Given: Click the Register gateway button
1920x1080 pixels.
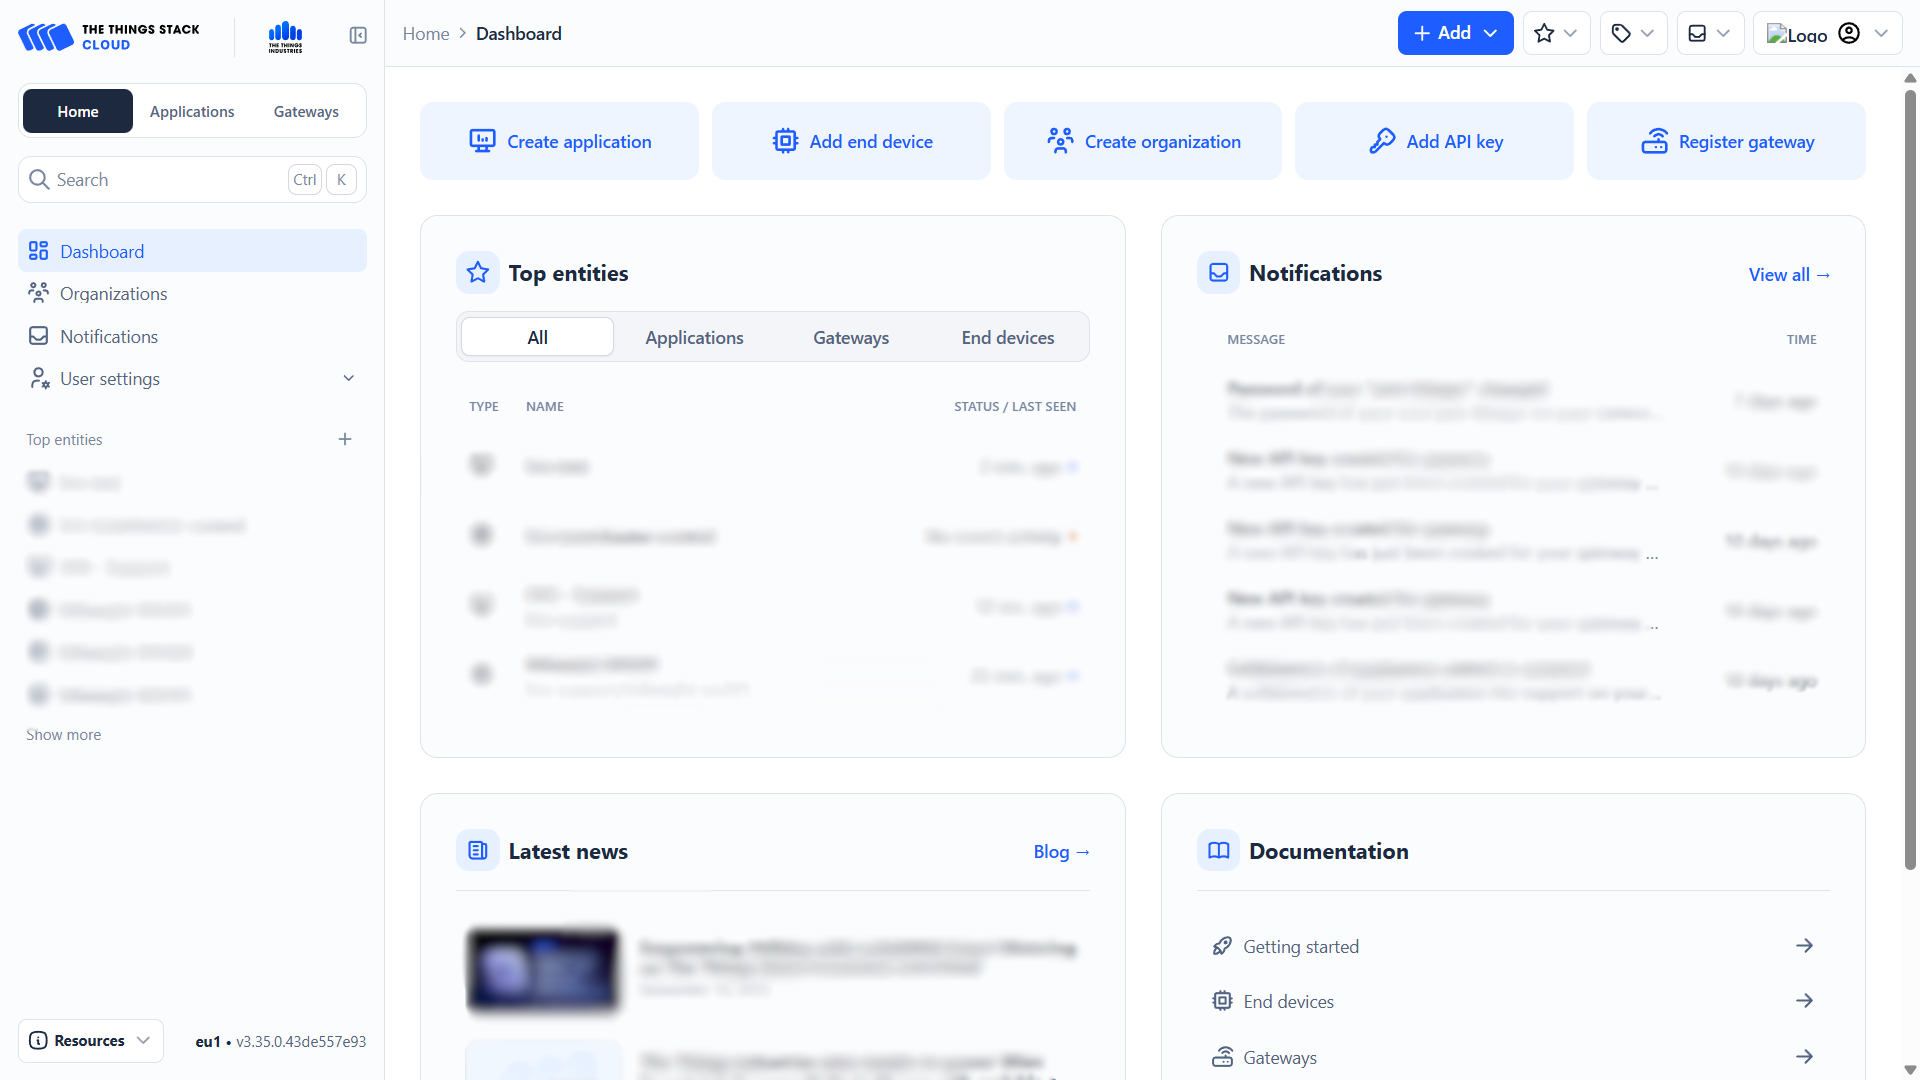Looking at the screenshot, I should (1726, 142).
